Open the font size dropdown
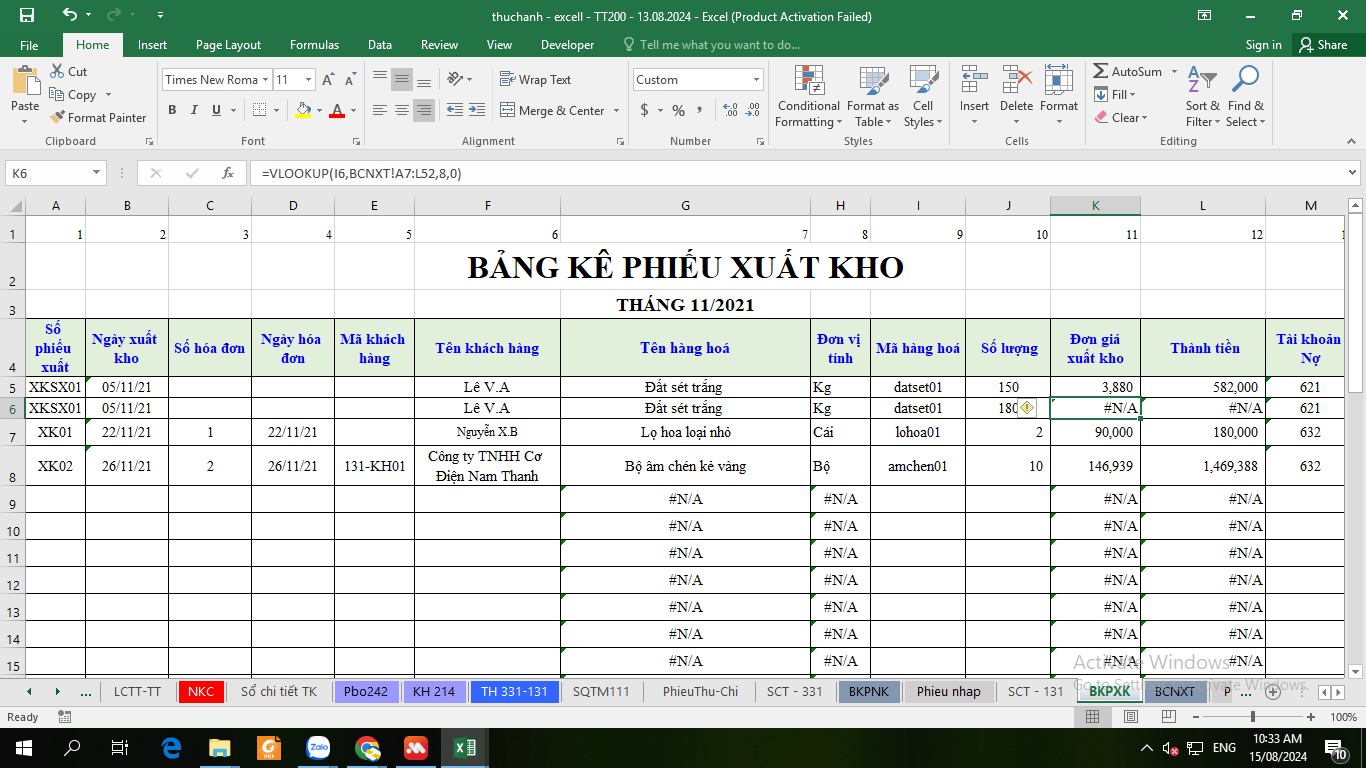This screenshot has height=768, width=1366. click(x=308, y=80)
